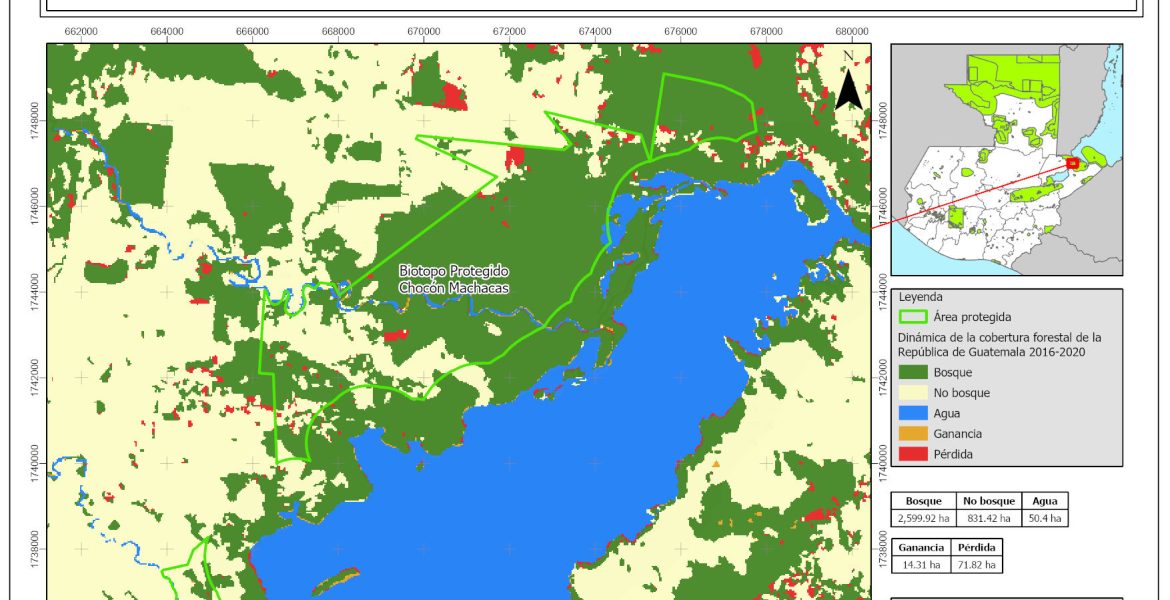Select the Área protegida green outline symbol

(x=915, y=318)
